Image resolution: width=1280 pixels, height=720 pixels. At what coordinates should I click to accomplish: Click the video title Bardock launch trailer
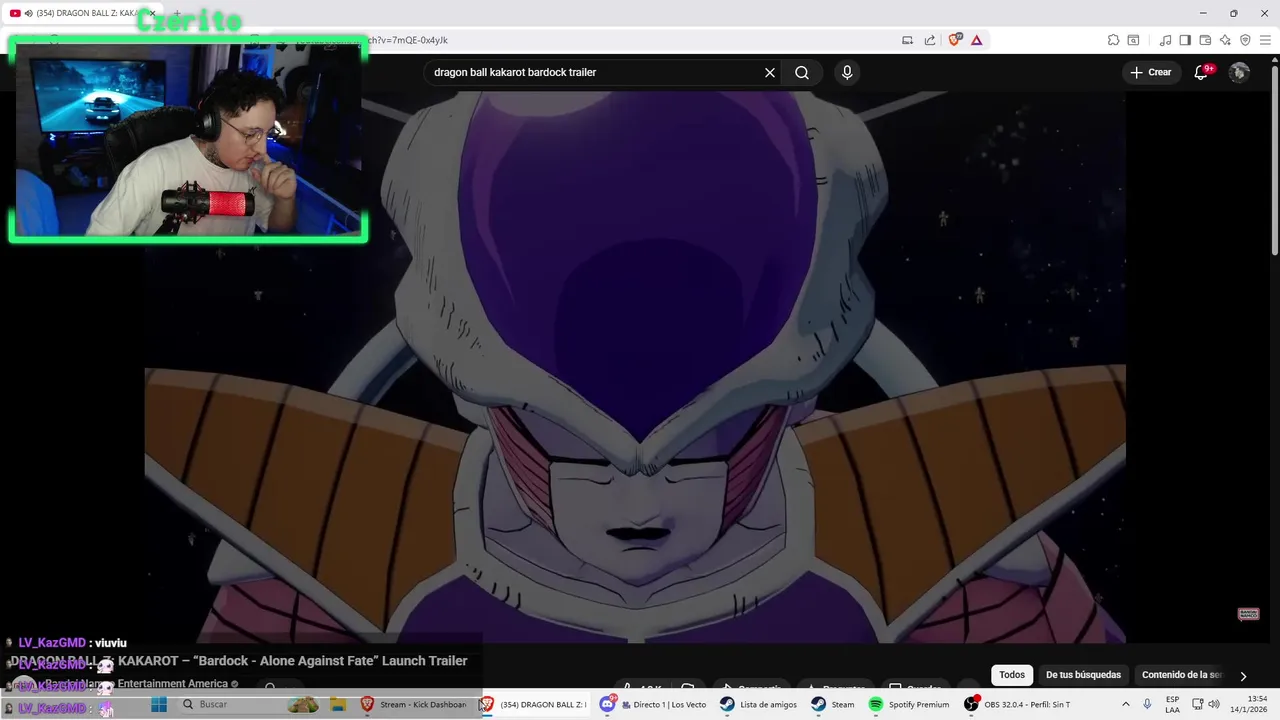(x=239, y=661)
